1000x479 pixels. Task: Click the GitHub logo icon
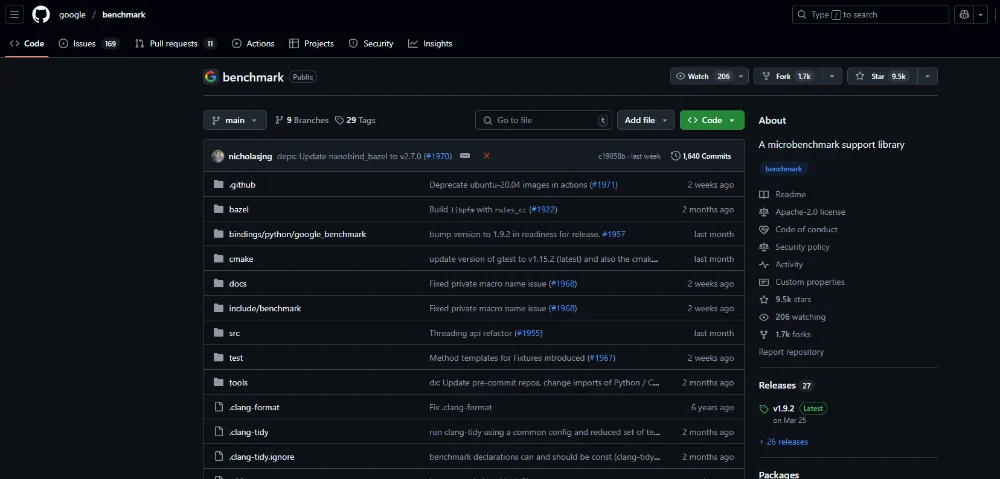tap(41, 15)
